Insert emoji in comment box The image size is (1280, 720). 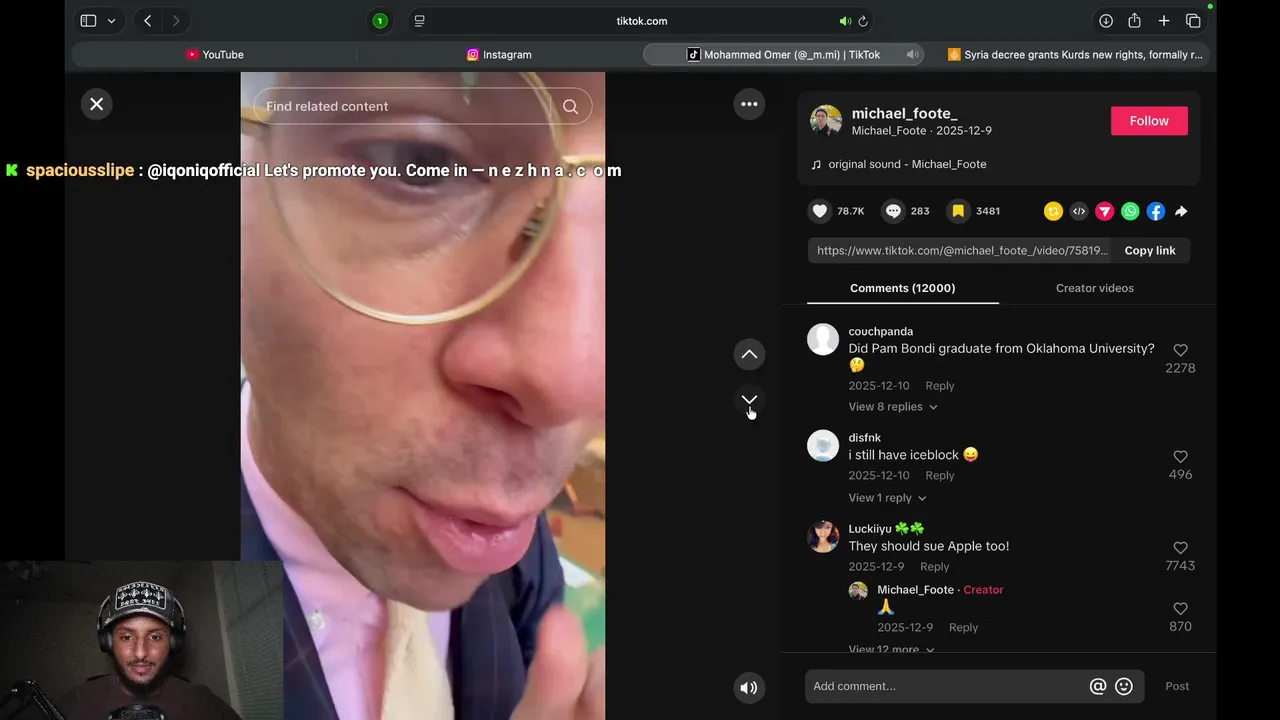point(1124,686)
